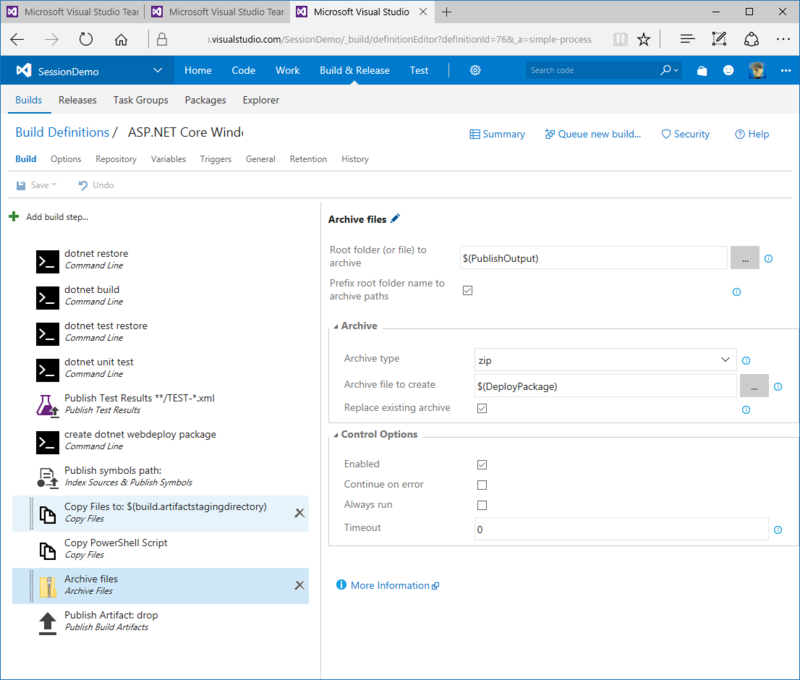
Task: Browse for Archive file with ellipsis button
Action: tap(754, 386)
